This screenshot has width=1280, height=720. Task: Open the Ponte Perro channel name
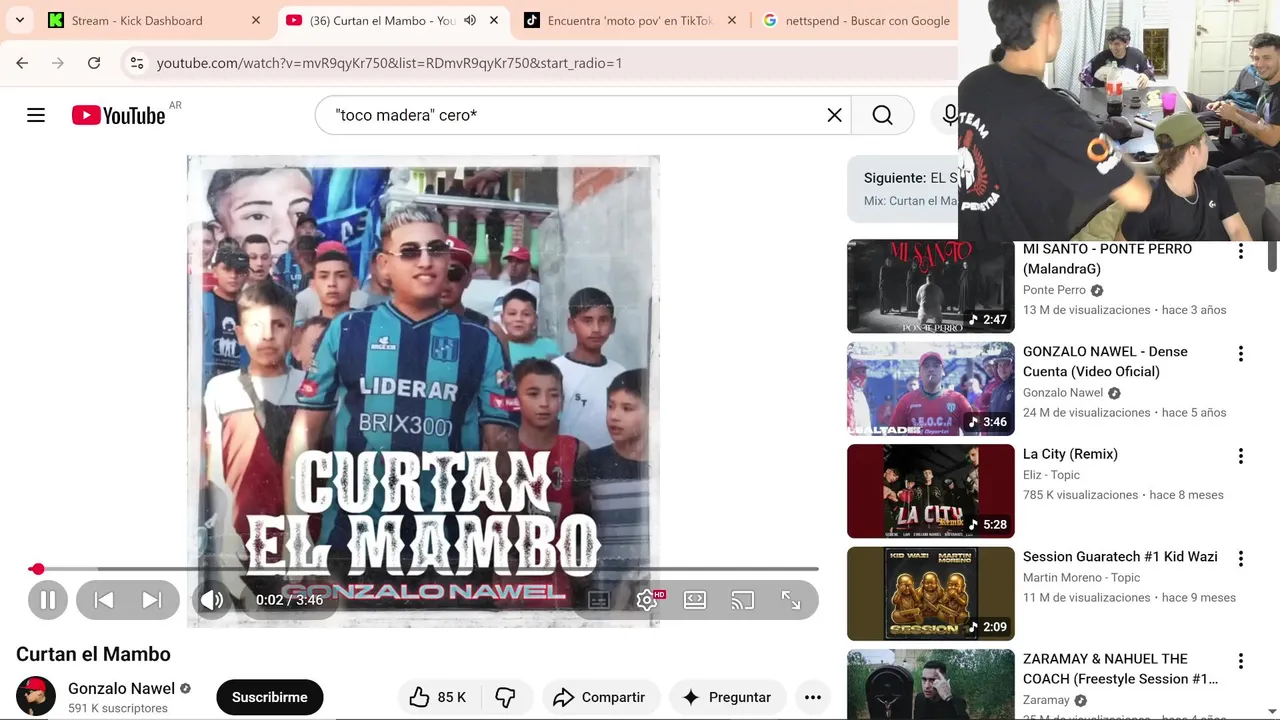point(1054,290)
